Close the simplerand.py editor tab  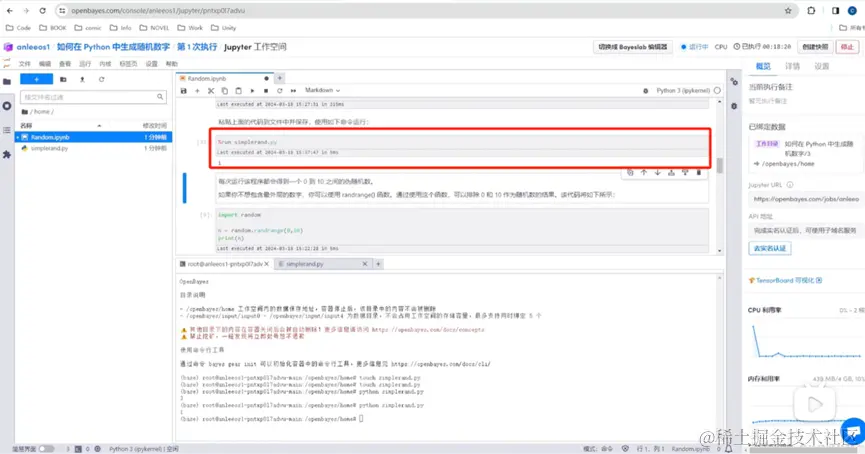coord(365,264)
